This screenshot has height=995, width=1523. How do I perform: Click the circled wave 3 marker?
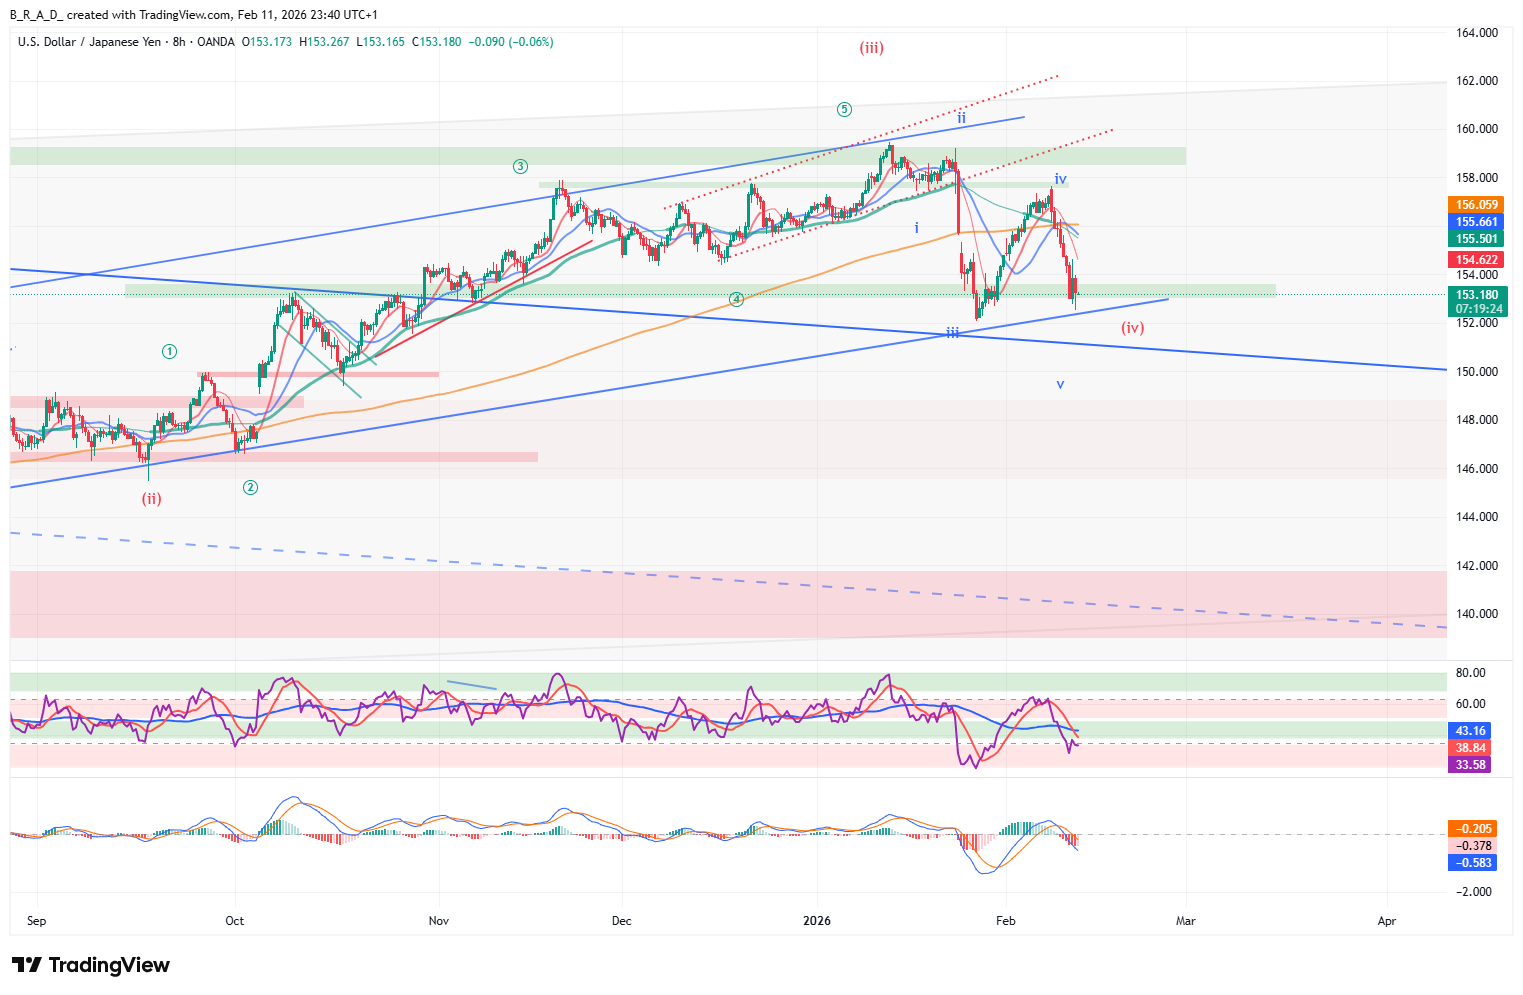click(520, 166)
